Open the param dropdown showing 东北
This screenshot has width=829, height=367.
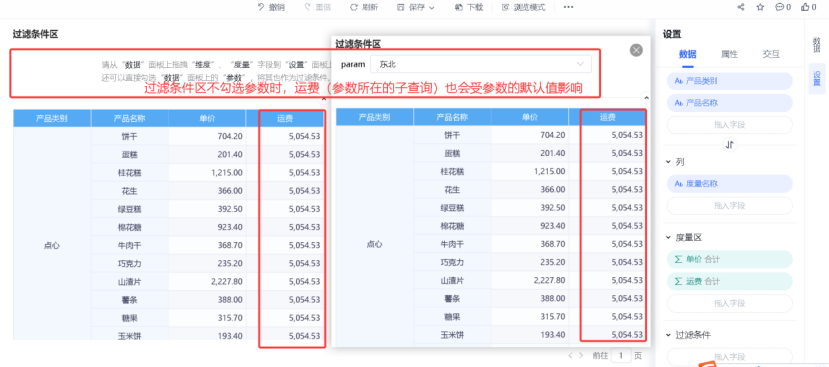tap(481, 64)
